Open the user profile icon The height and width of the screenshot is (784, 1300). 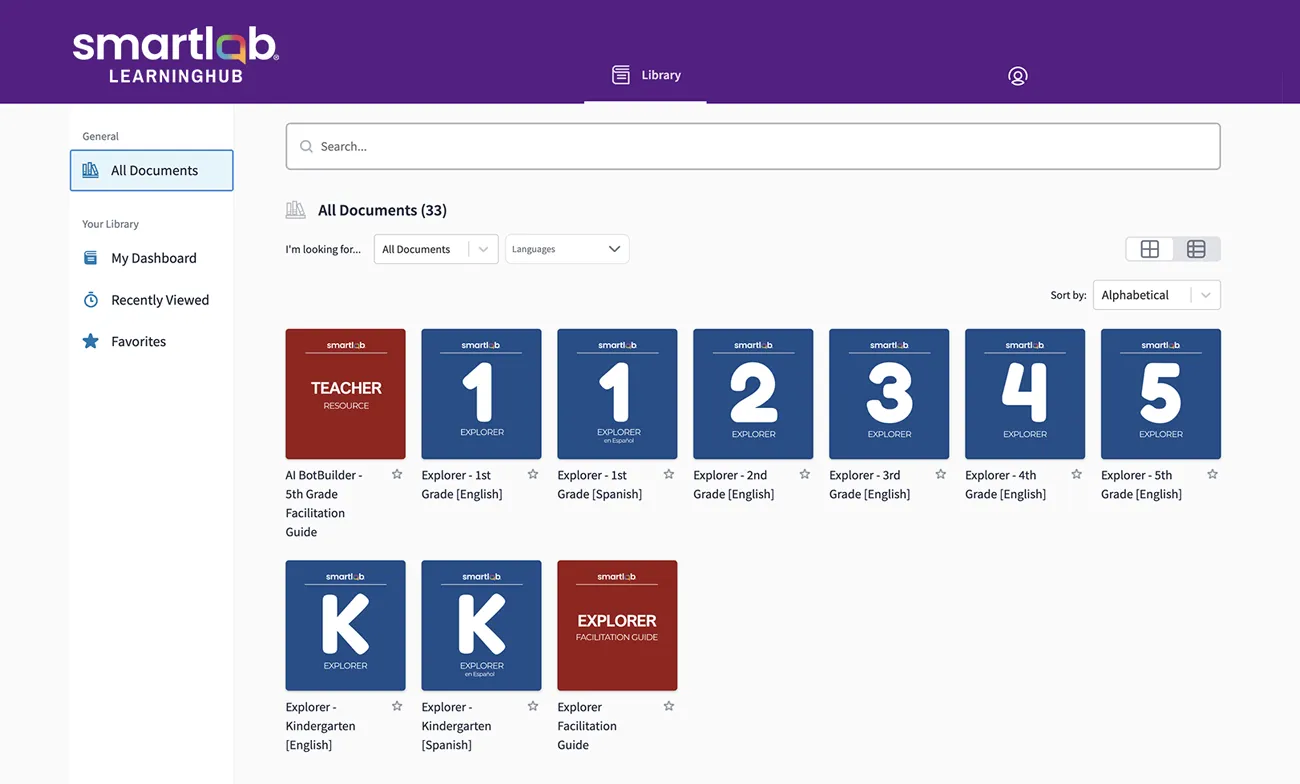1018,76
